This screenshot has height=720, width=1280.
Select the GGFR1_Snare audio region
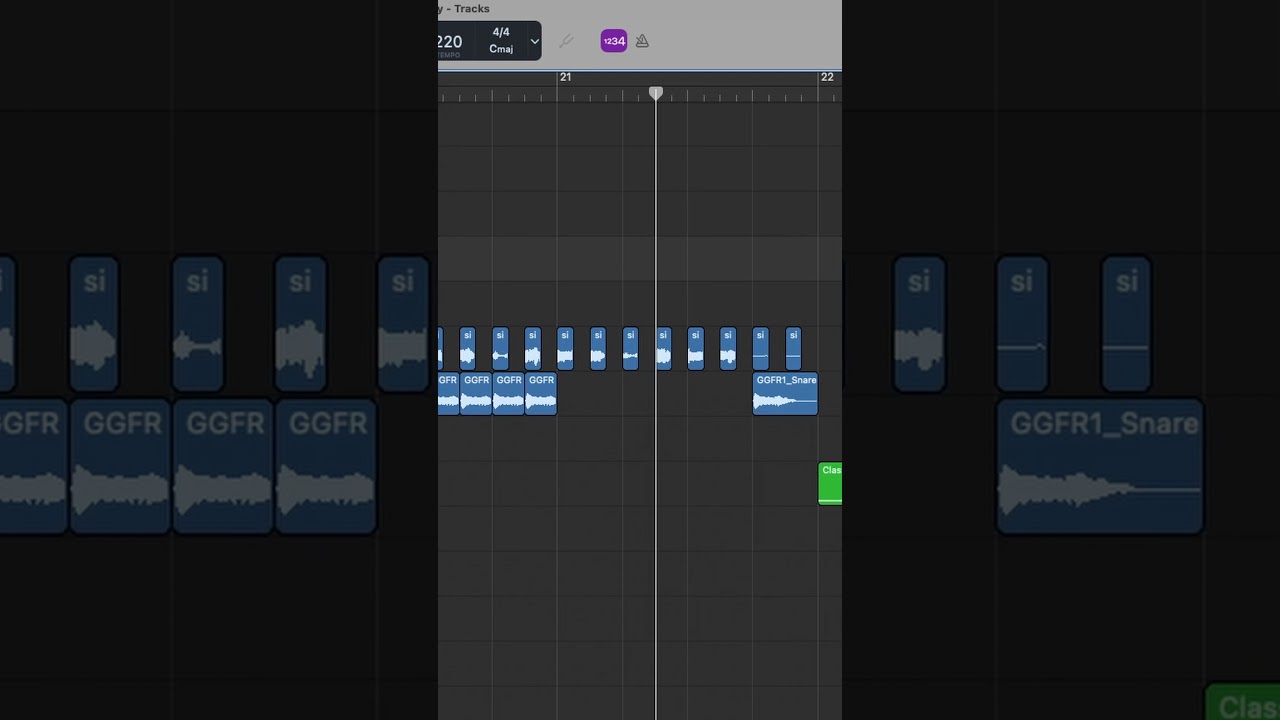click(785, 393)
